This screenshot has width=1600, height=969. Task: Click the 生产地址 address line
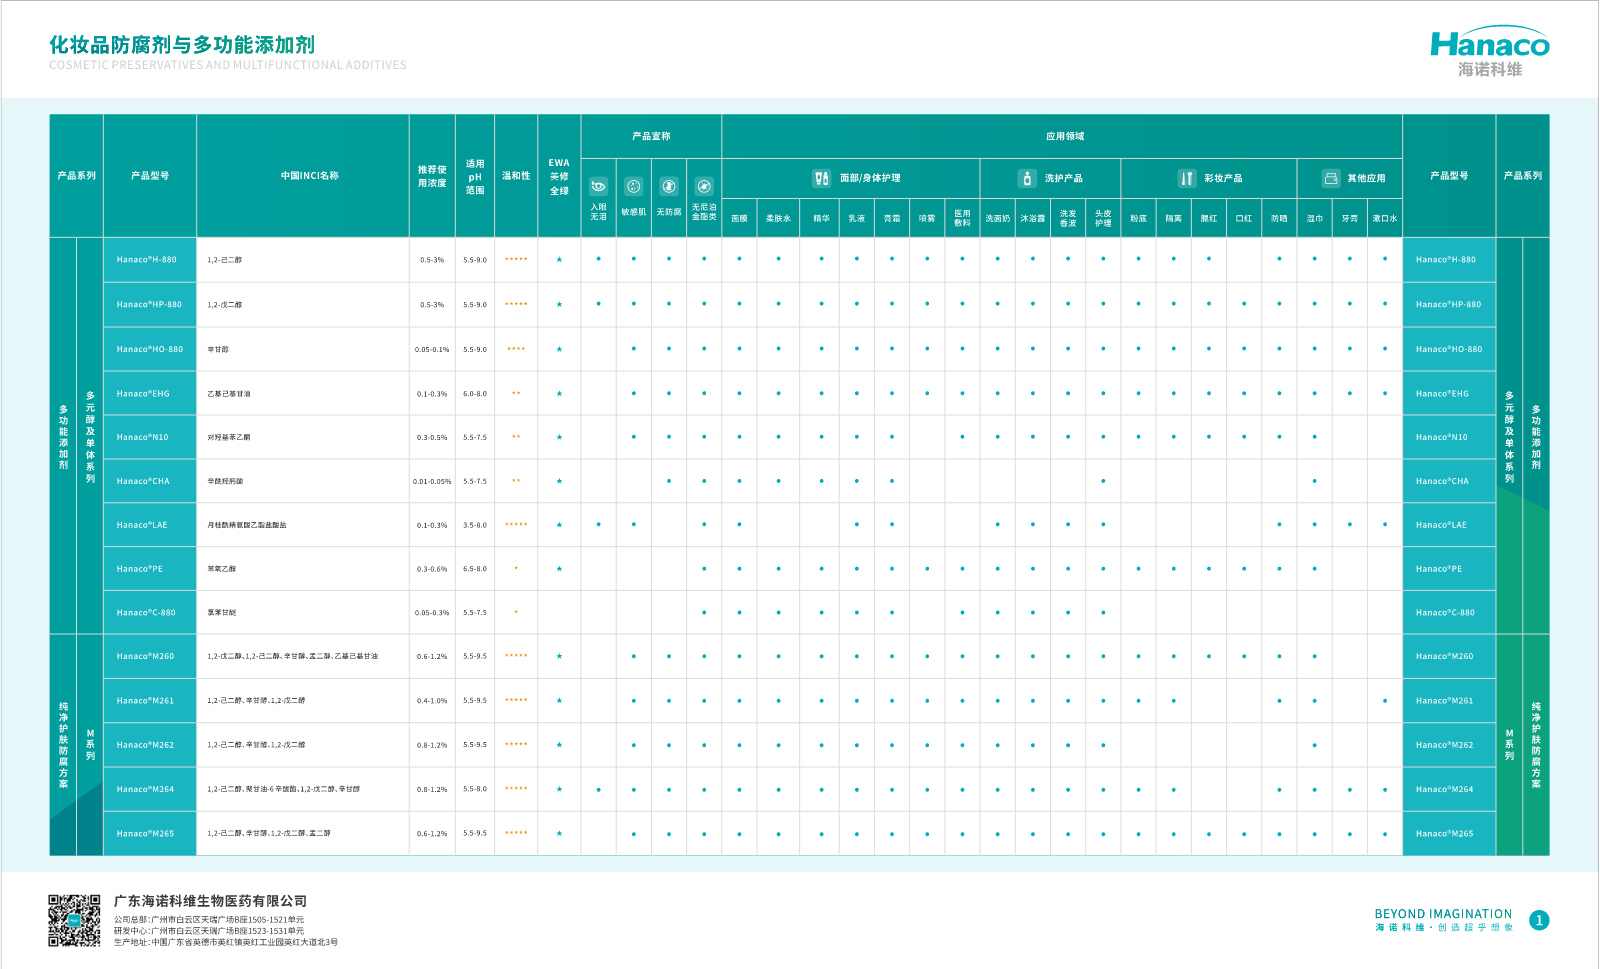coord(226,942)
